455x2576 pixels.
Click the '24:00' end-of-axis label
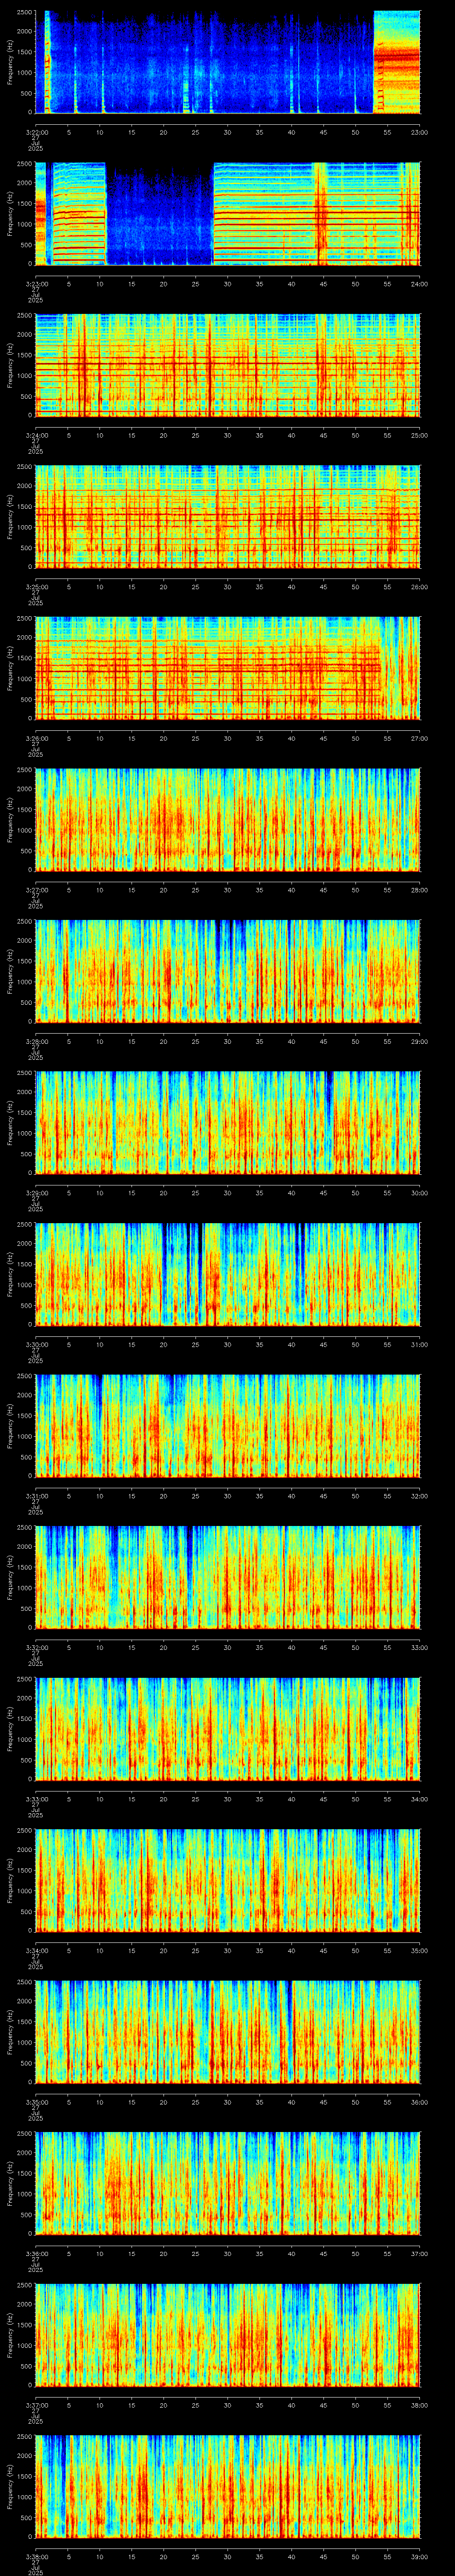pos(419,284)
